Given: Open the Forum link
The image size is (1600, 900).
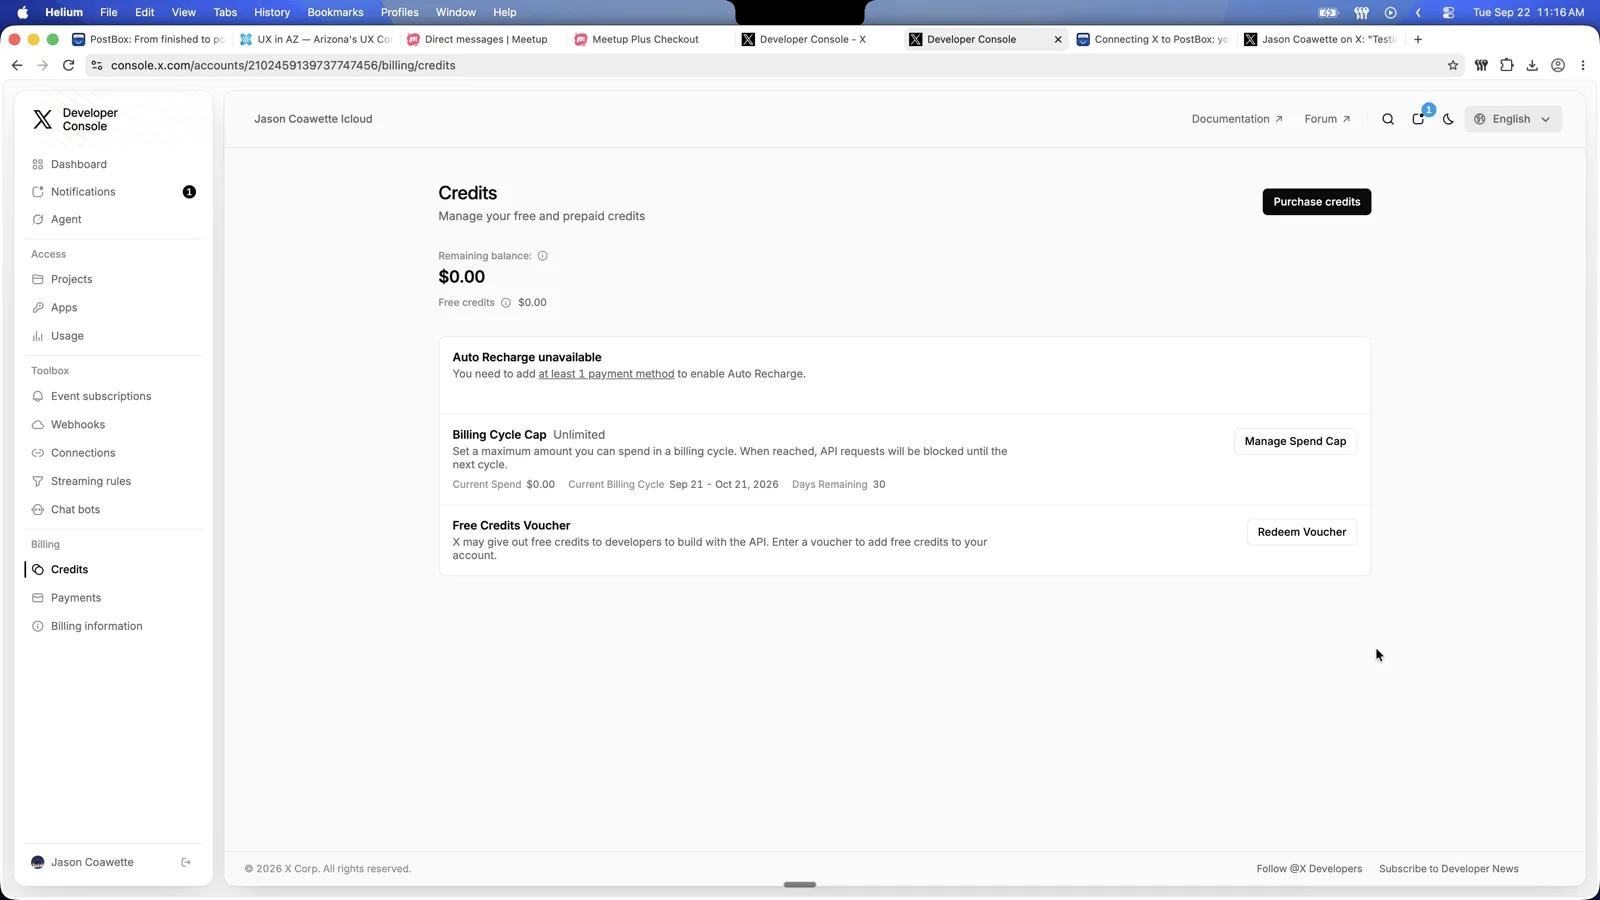Looking at the screenshot, I should [1327, 119].
